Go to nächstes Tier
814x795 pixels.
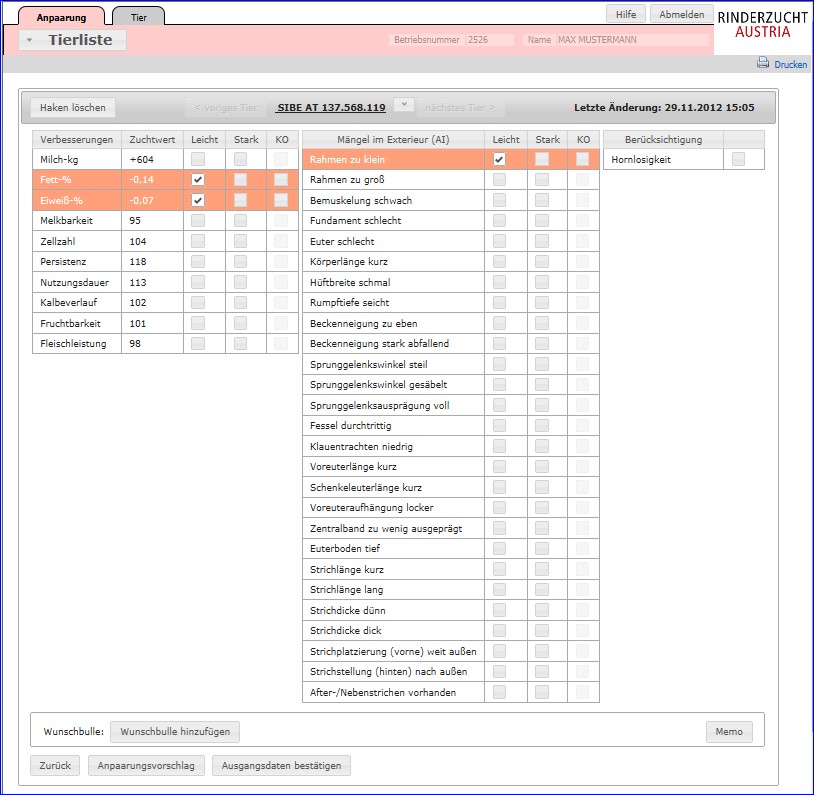click(460, 107)
